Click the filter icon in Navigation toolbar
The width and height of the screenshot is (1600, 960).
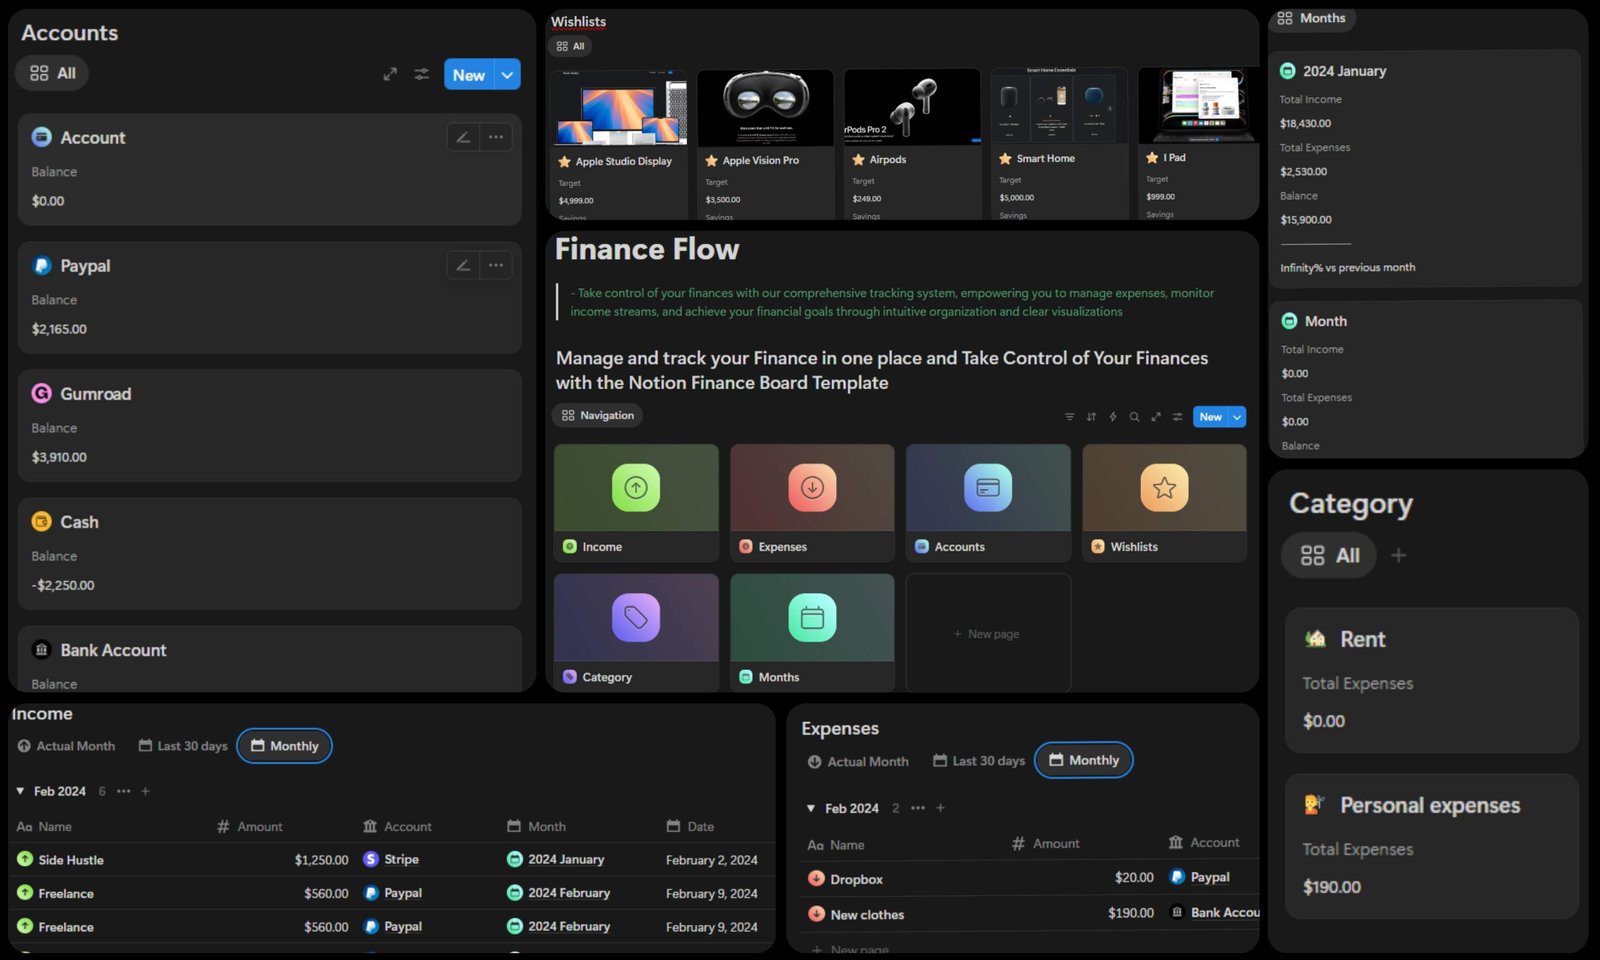click(1069, 417)
